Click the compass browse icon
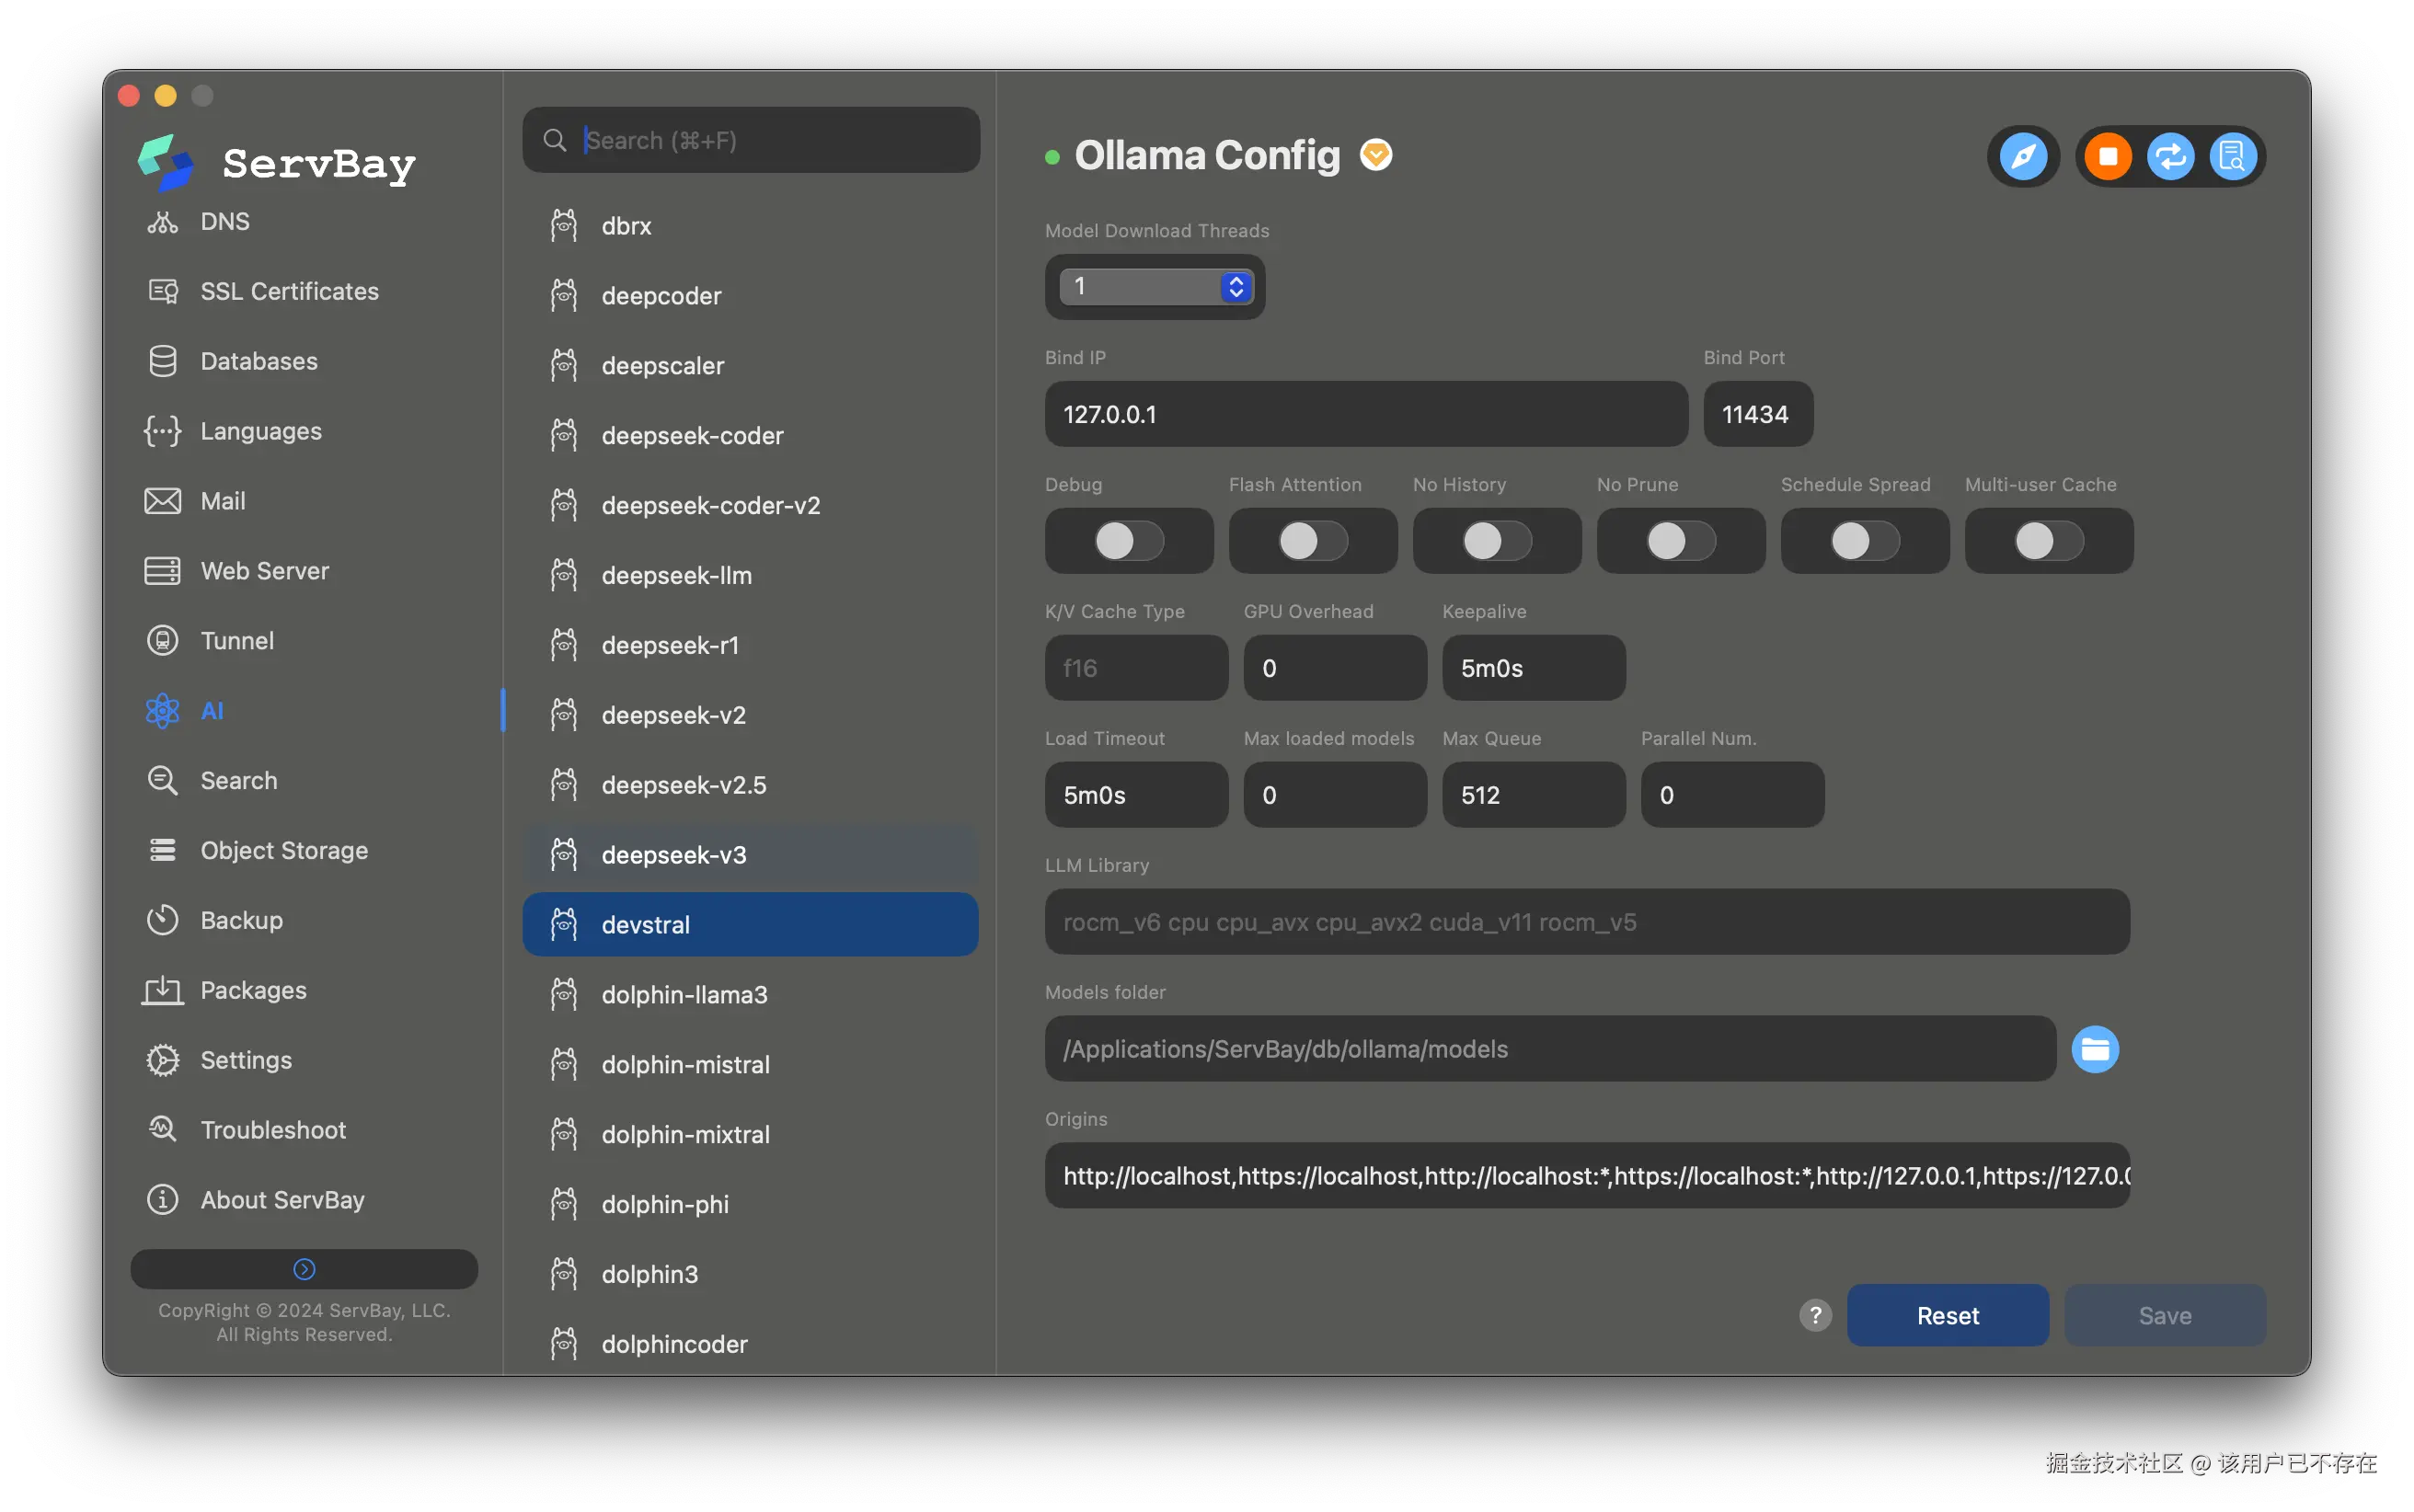 click(x=2022, y=157)
